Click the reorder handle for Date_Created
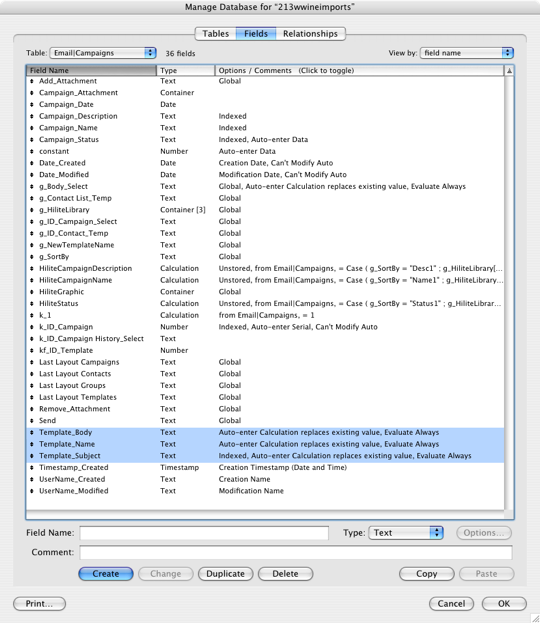Viewport: 540px width, 623px height. coord(32,163)
